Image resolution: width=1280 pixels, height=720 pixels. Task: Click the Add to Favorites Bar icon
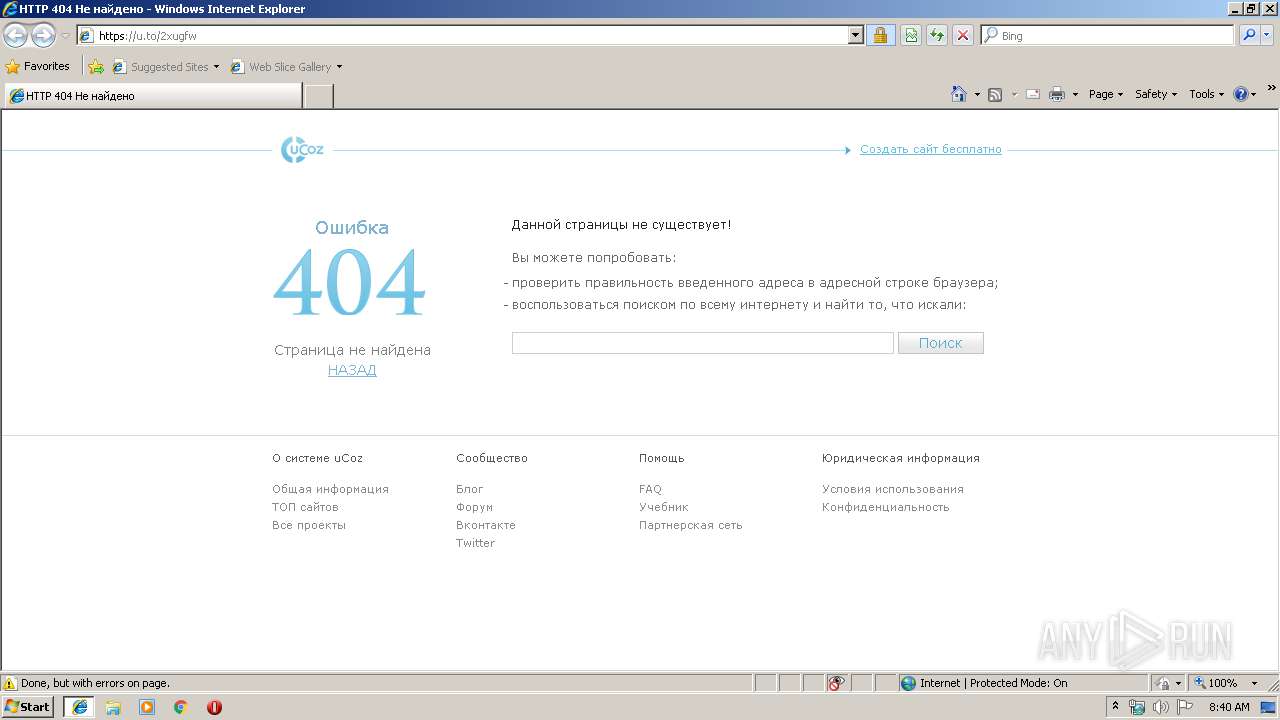click(x=96, y=67)
